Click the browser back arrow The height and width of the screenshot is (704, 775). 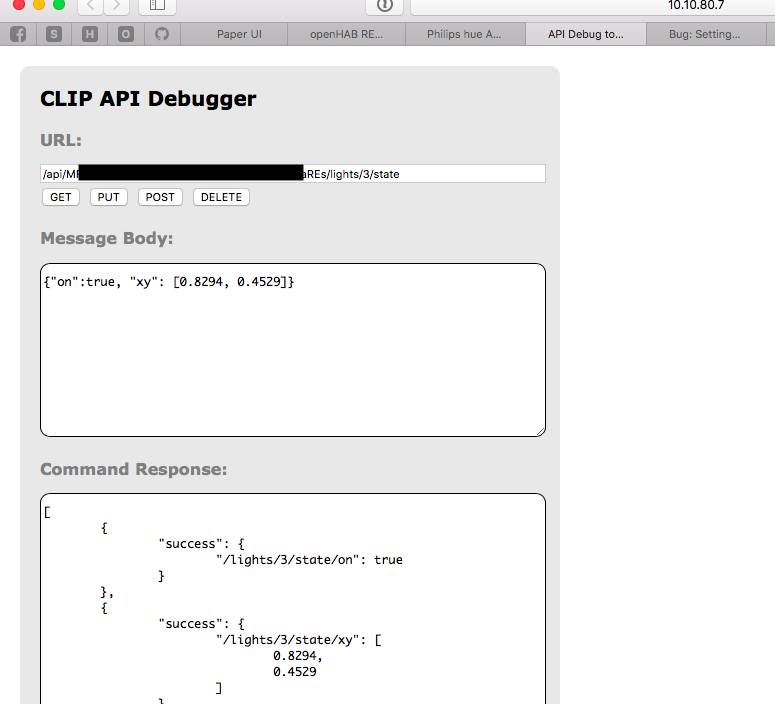point(90,5)
